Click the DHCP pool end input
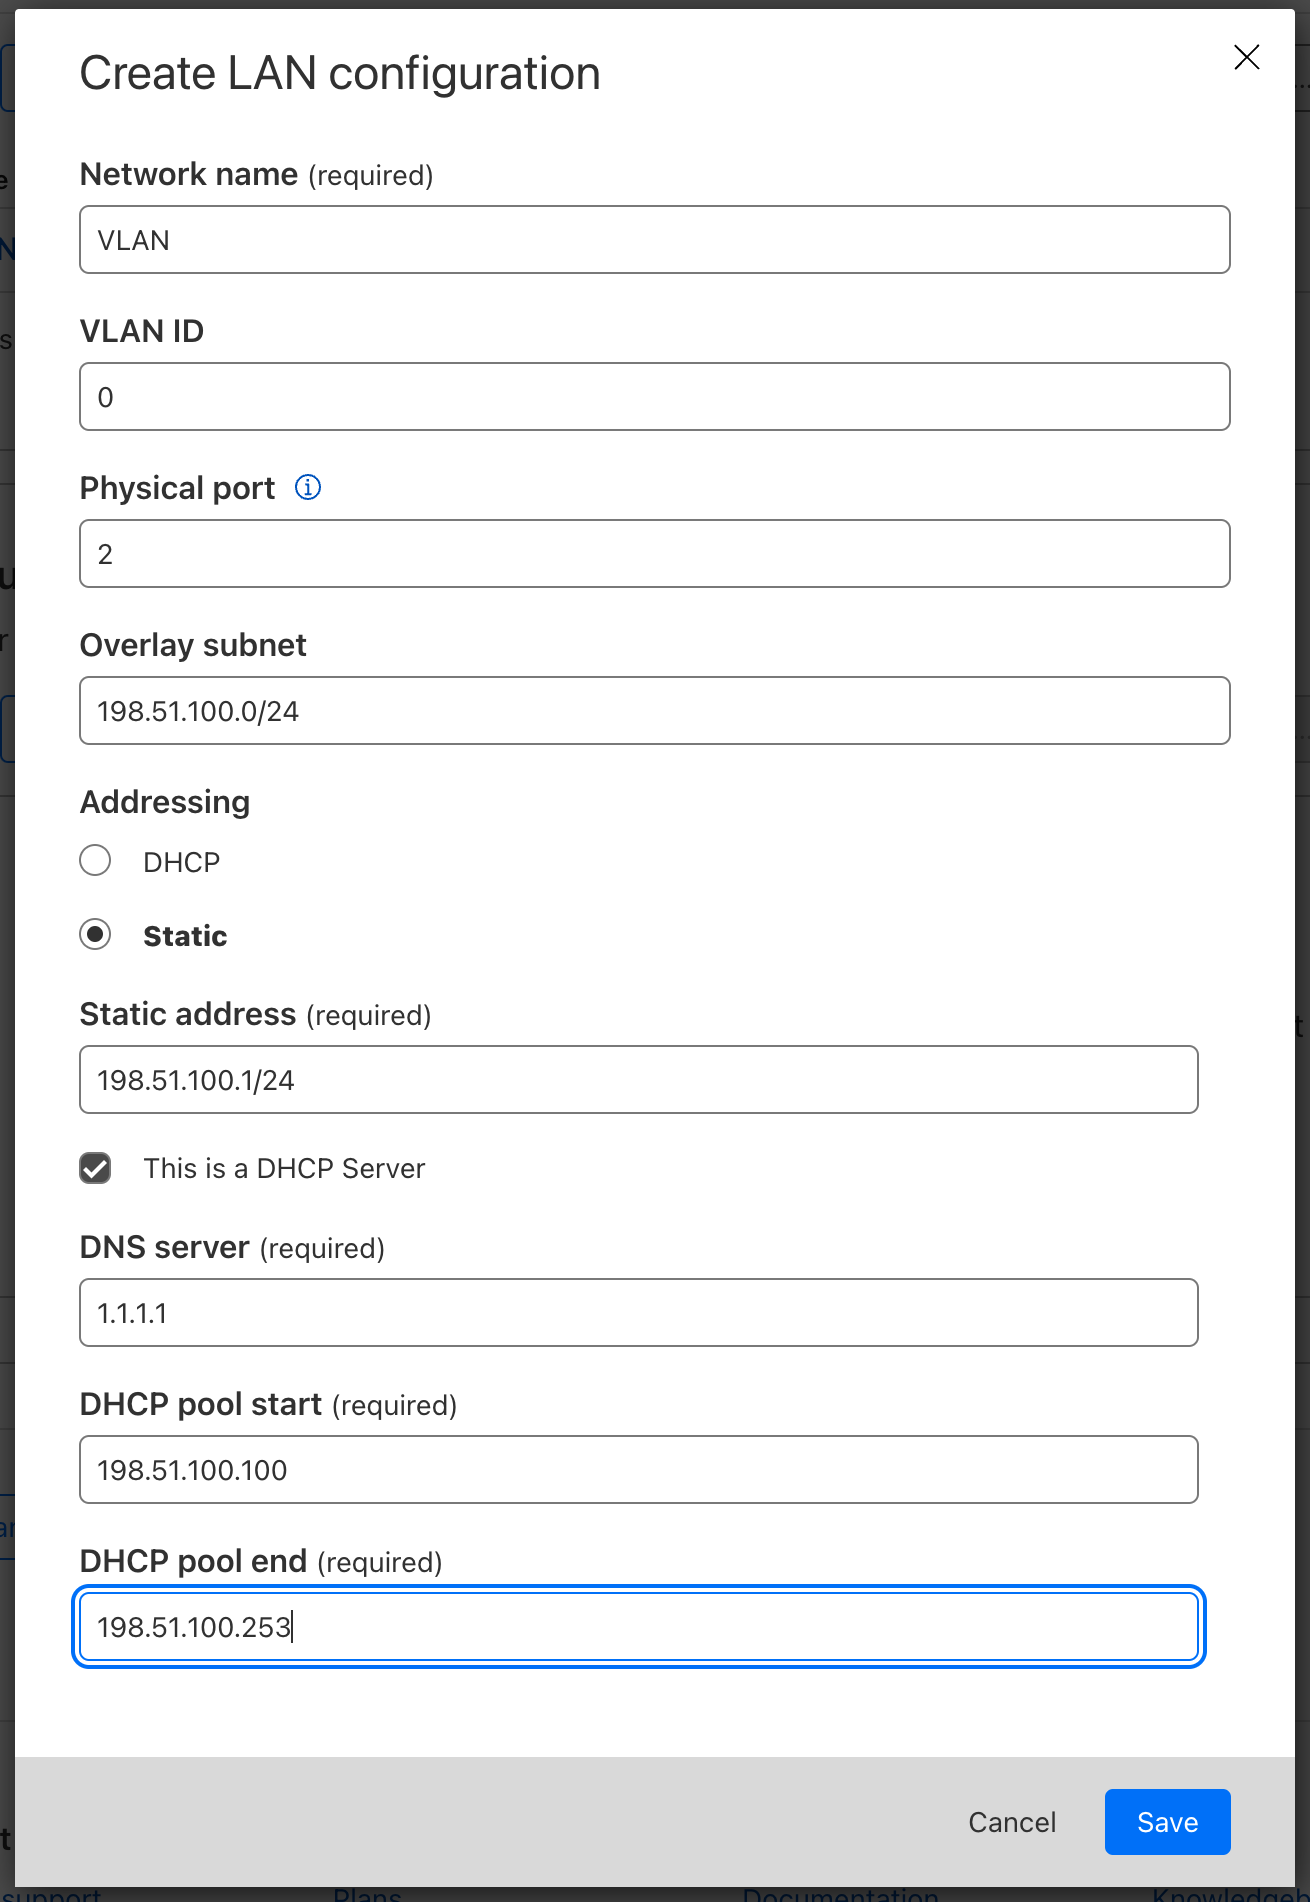The height and width of the screenshot is (1902, 1310). point(638,1627)
